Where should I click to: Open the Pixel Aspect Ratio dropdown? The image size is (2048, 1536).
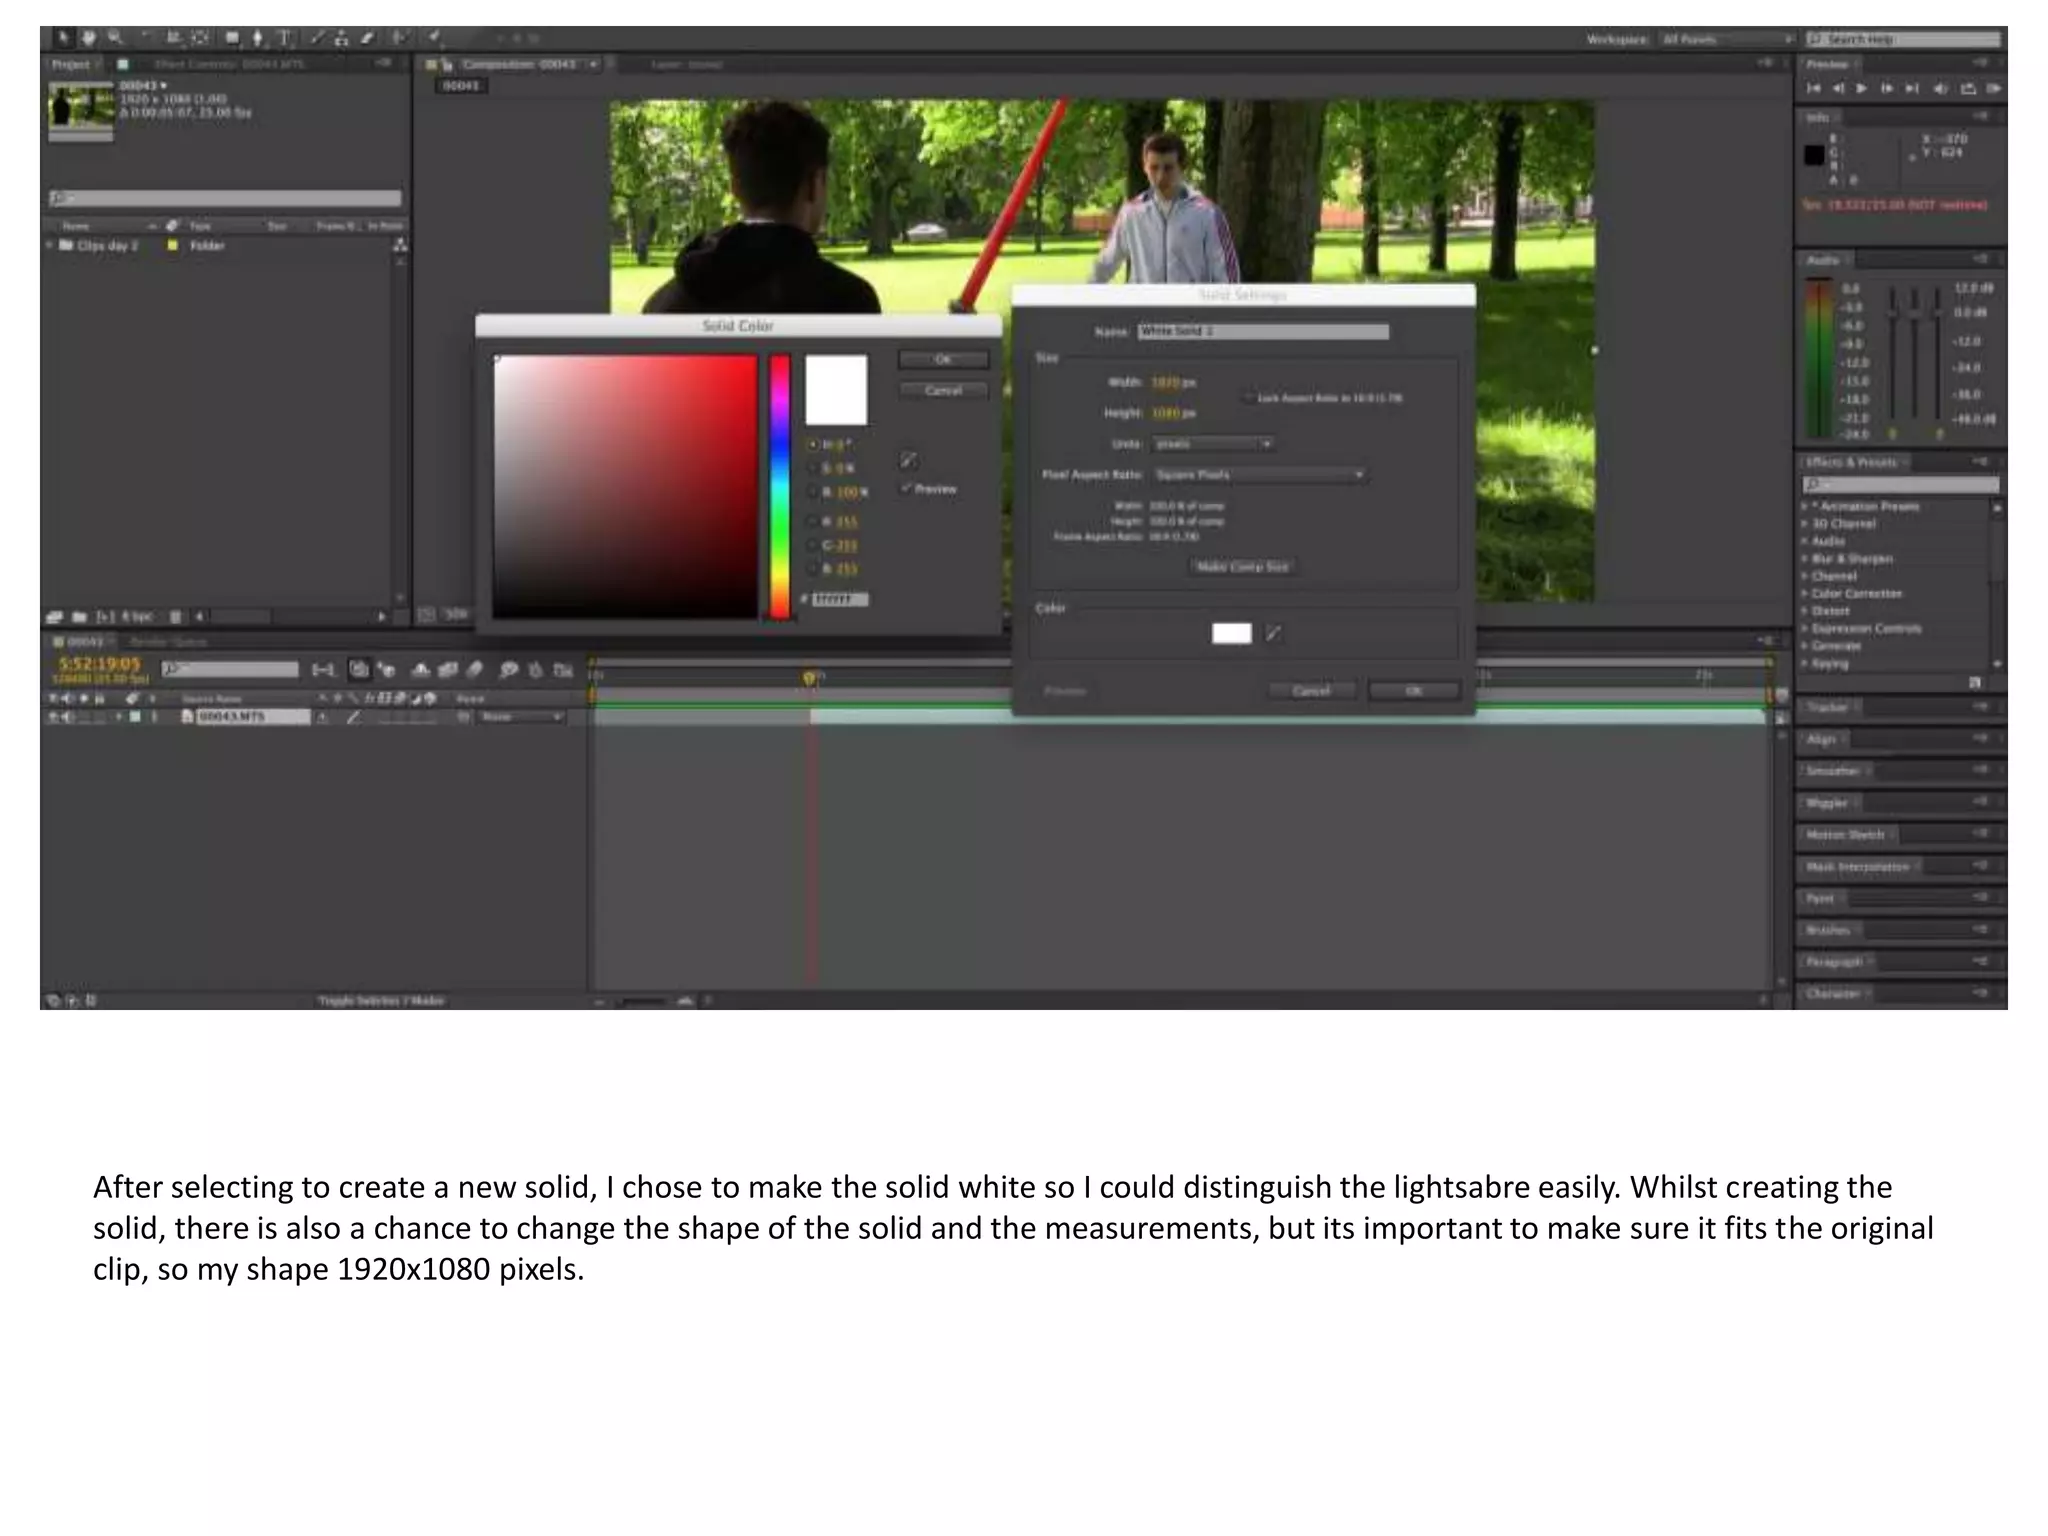1260,474
